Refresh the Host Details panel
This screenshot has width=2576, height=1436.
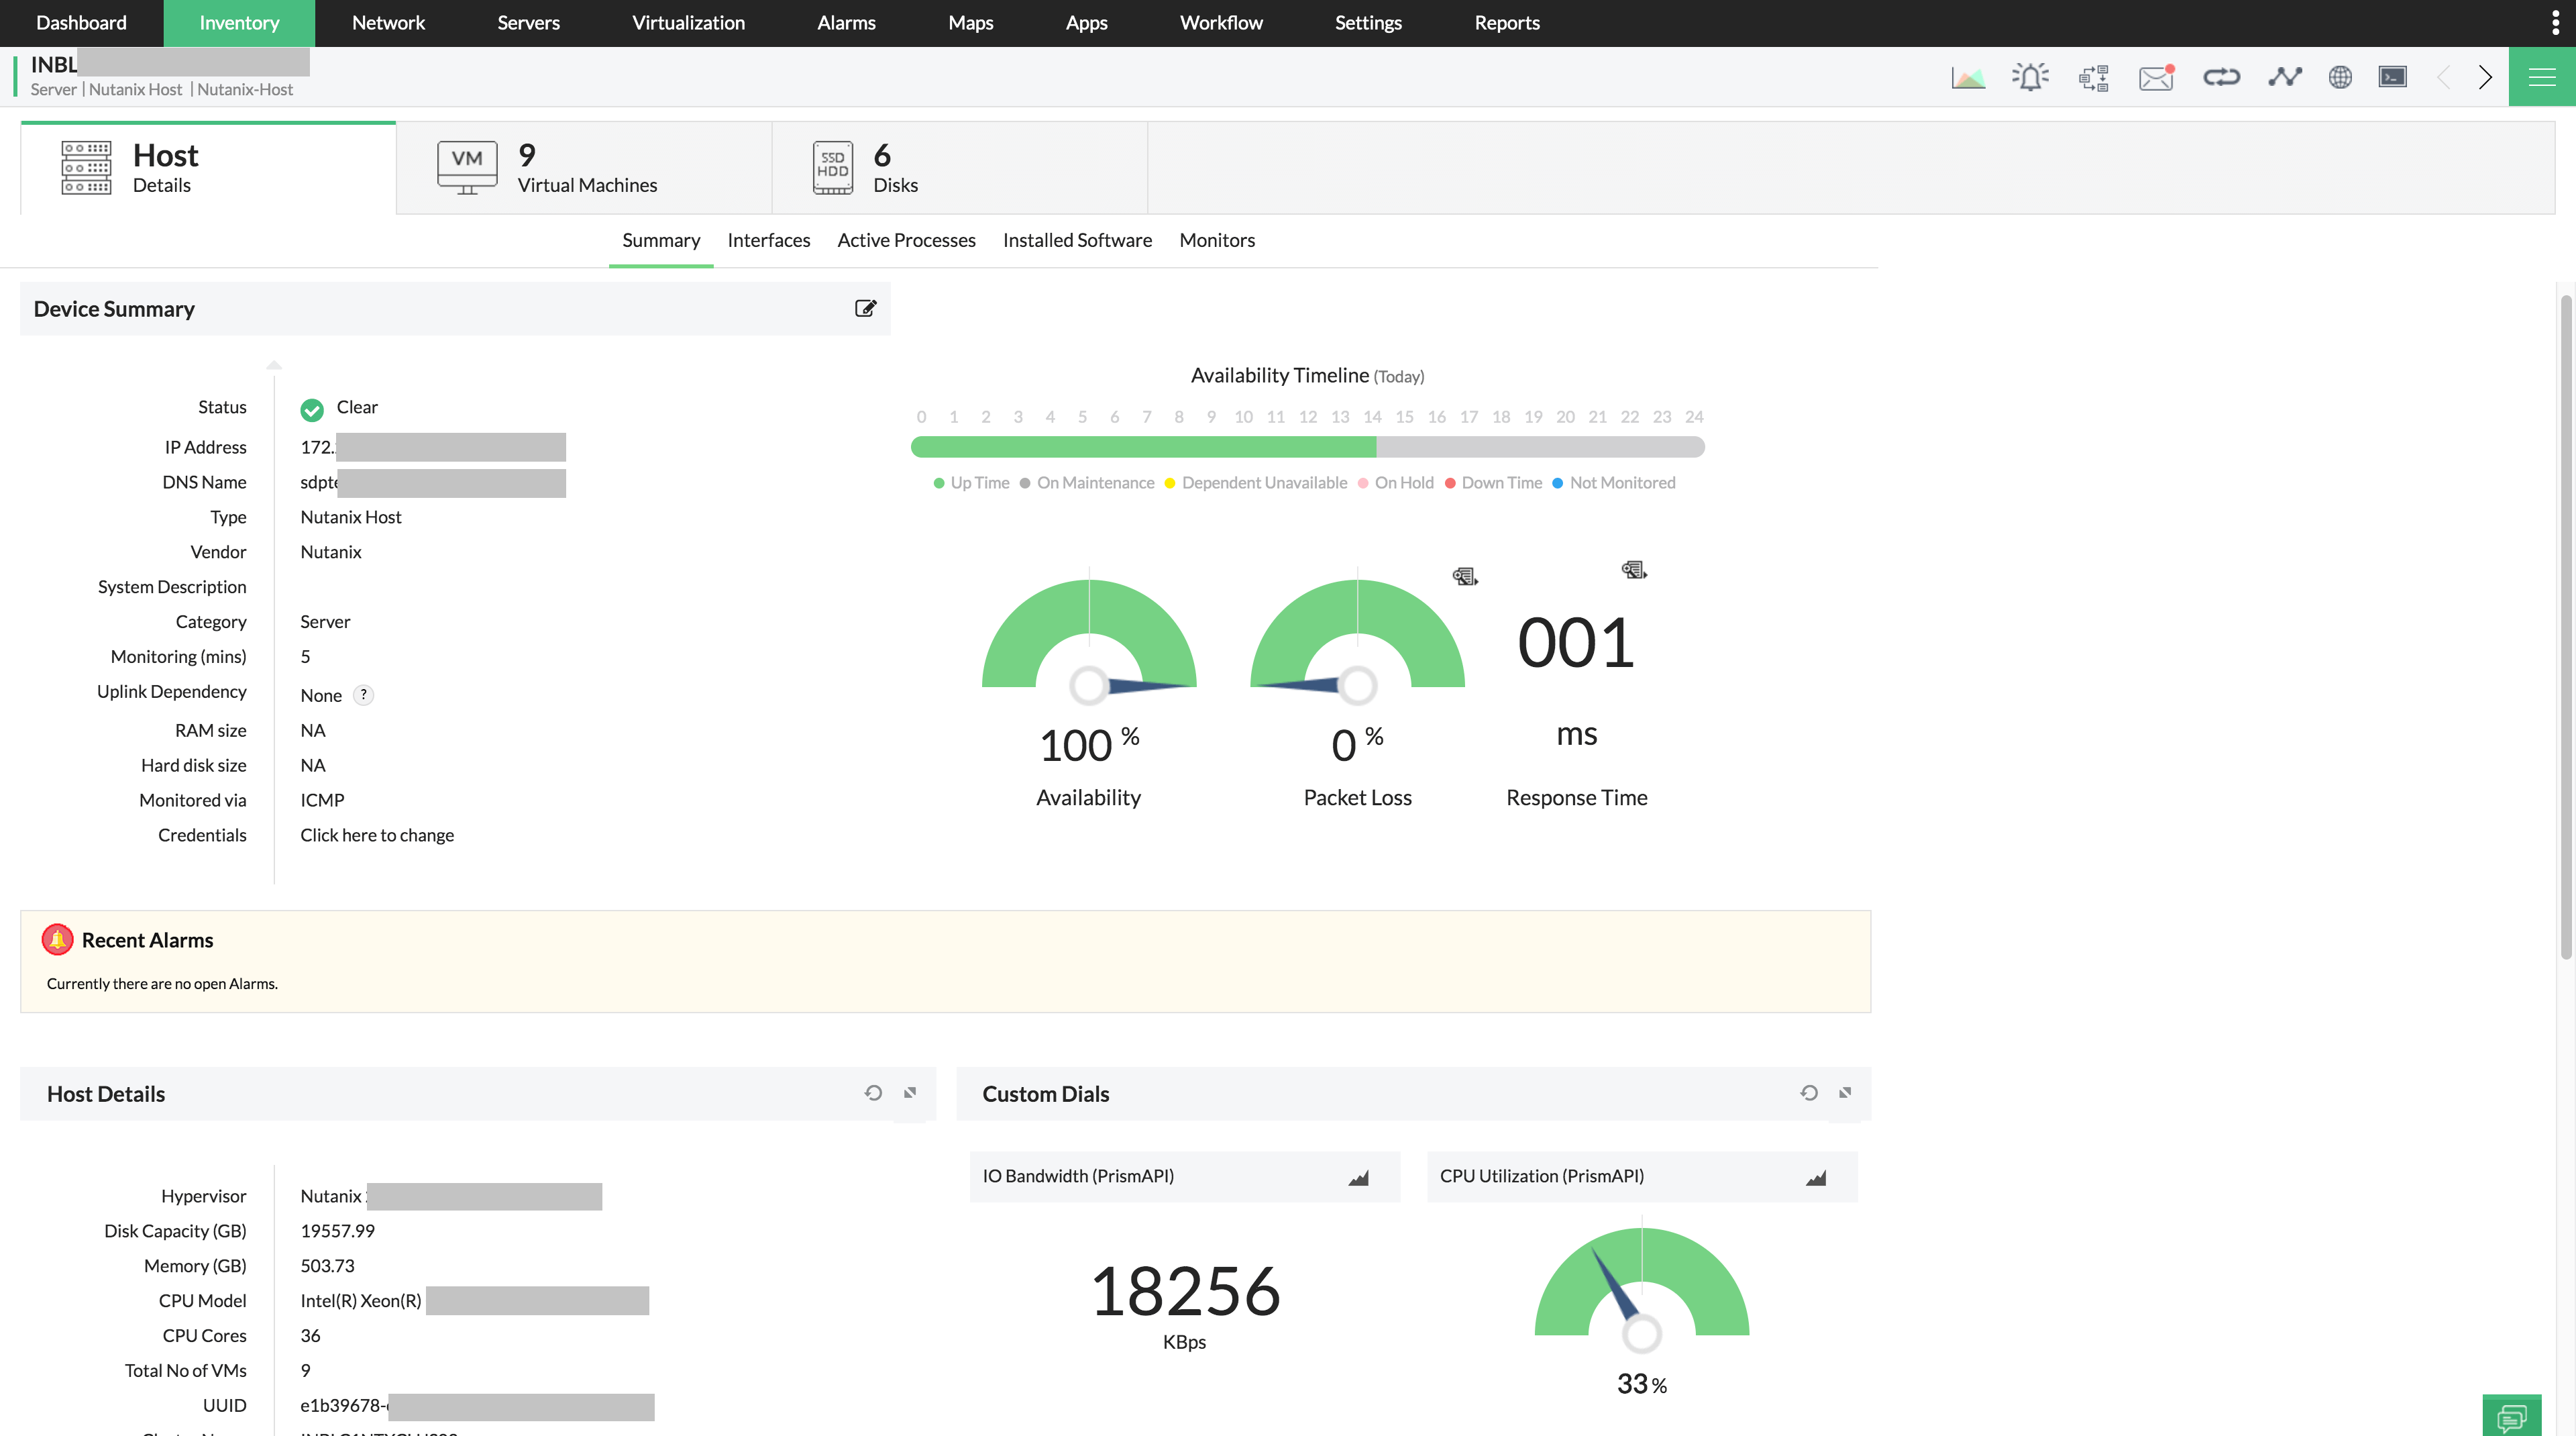[873, 1093]
